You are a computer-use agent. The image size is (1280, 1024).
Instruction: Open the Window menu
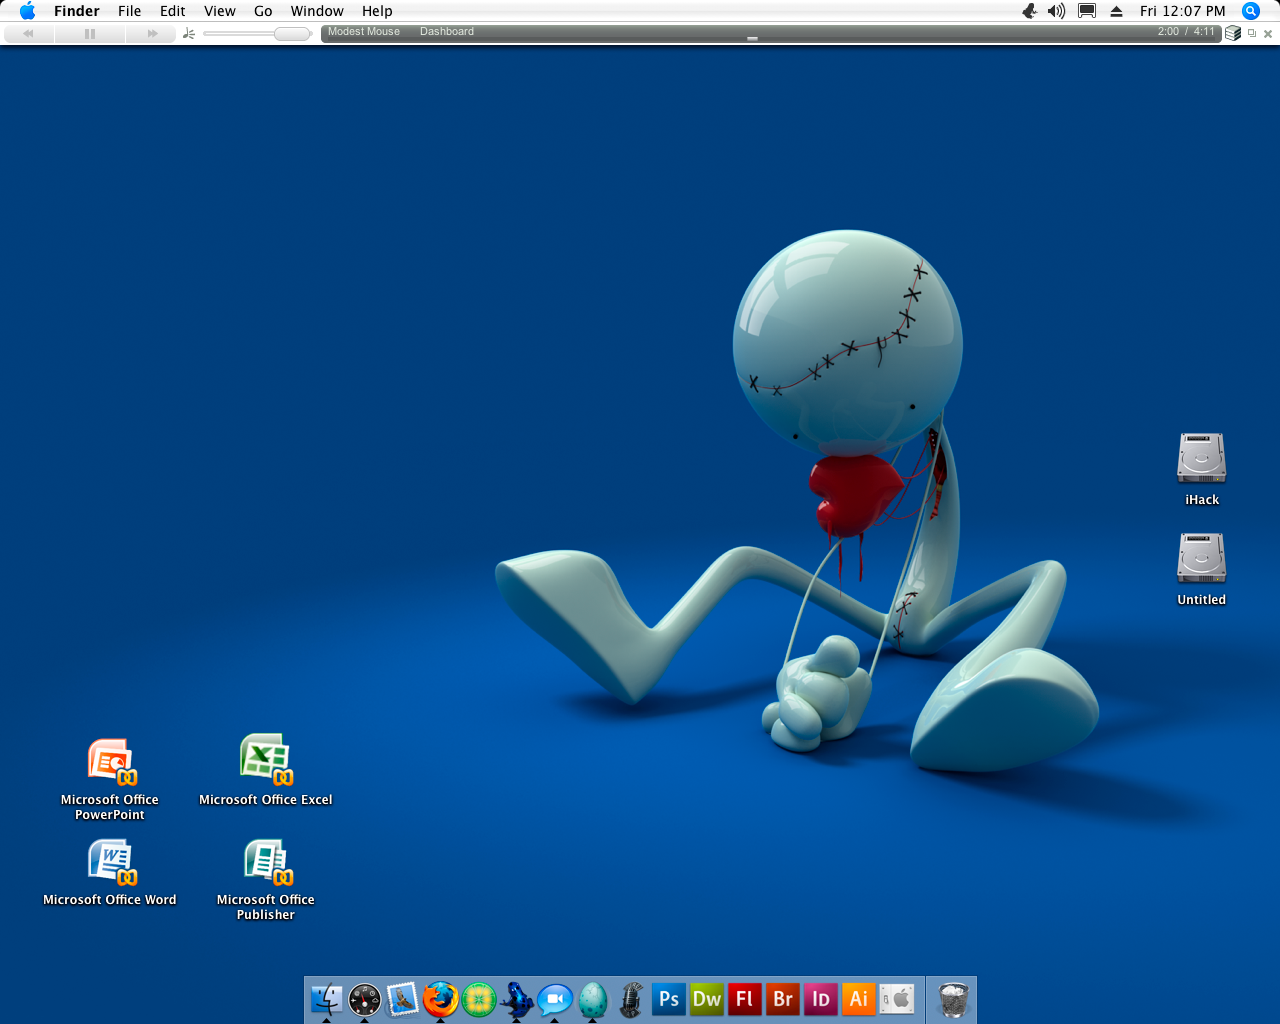[x=317, y=11]
